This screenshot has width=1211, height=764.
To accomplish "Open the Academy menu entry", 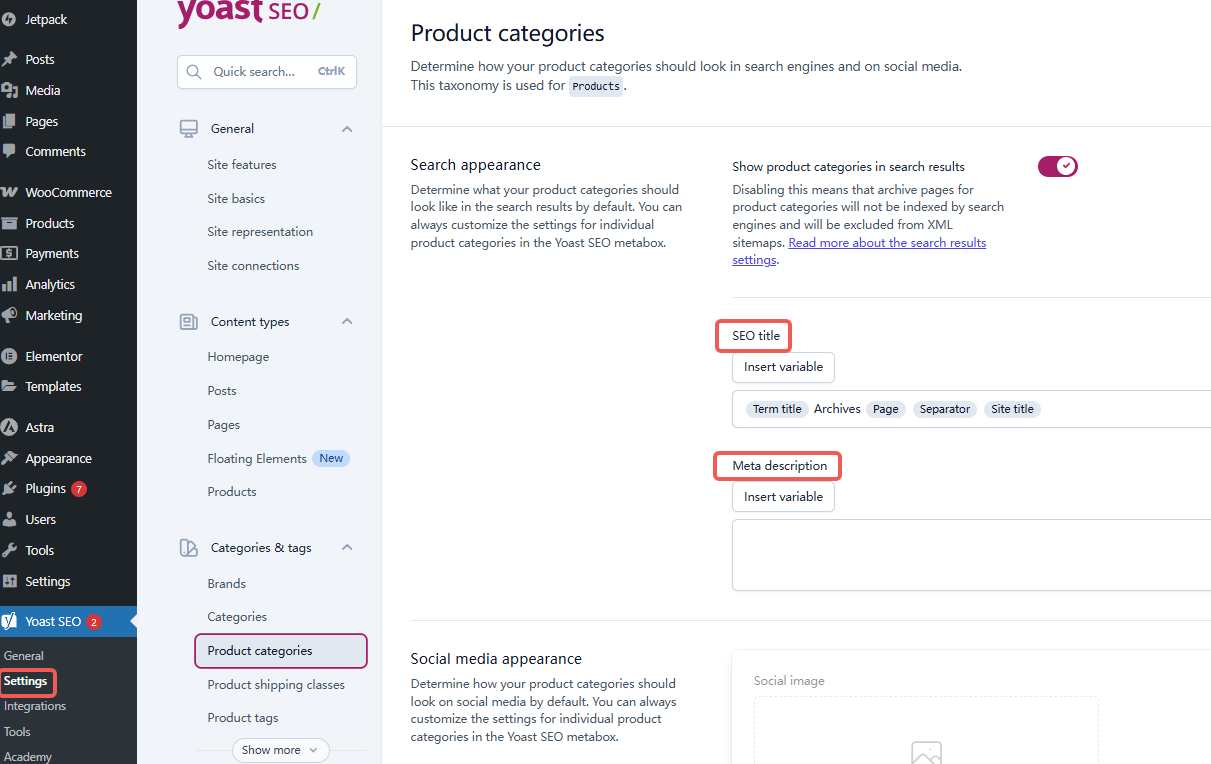I will [27, 756].
